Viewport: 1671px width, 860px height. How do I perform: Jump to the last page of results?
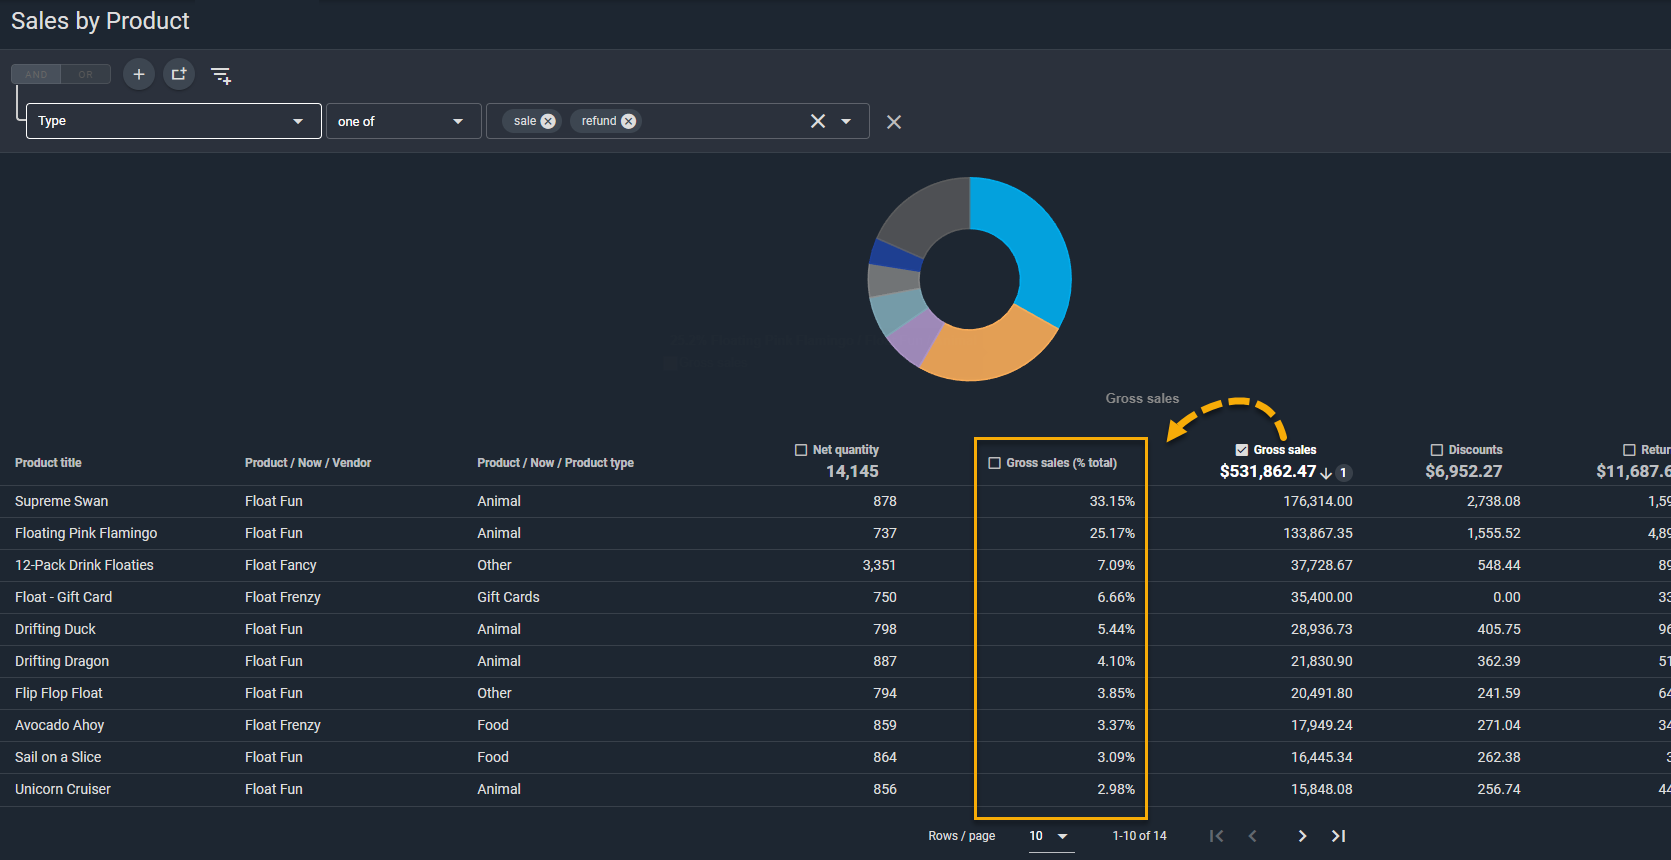pos(1338,836)
